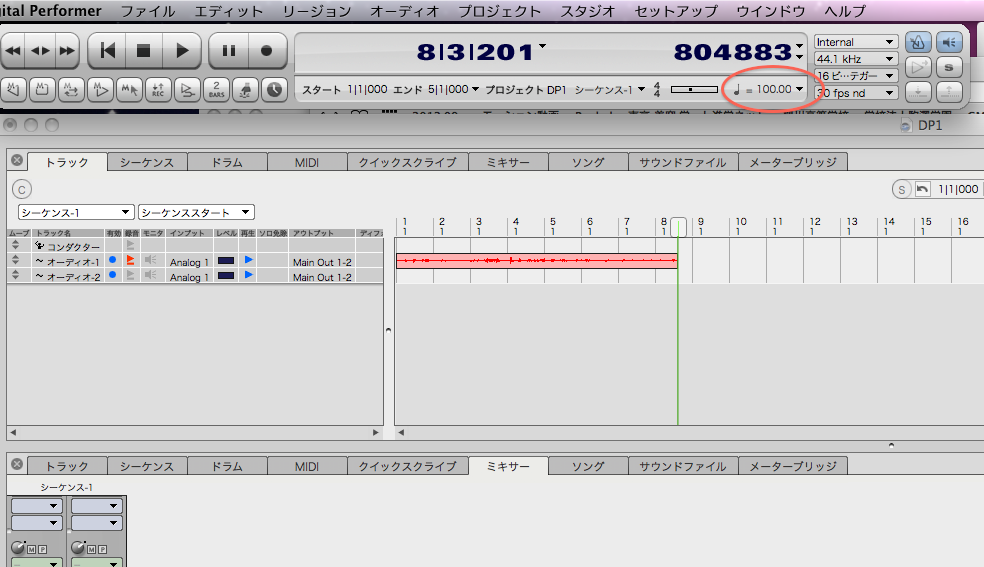Screen dimensions: 984x567
Task: Click the rewind transport button
Action: (x=14, y=51)
